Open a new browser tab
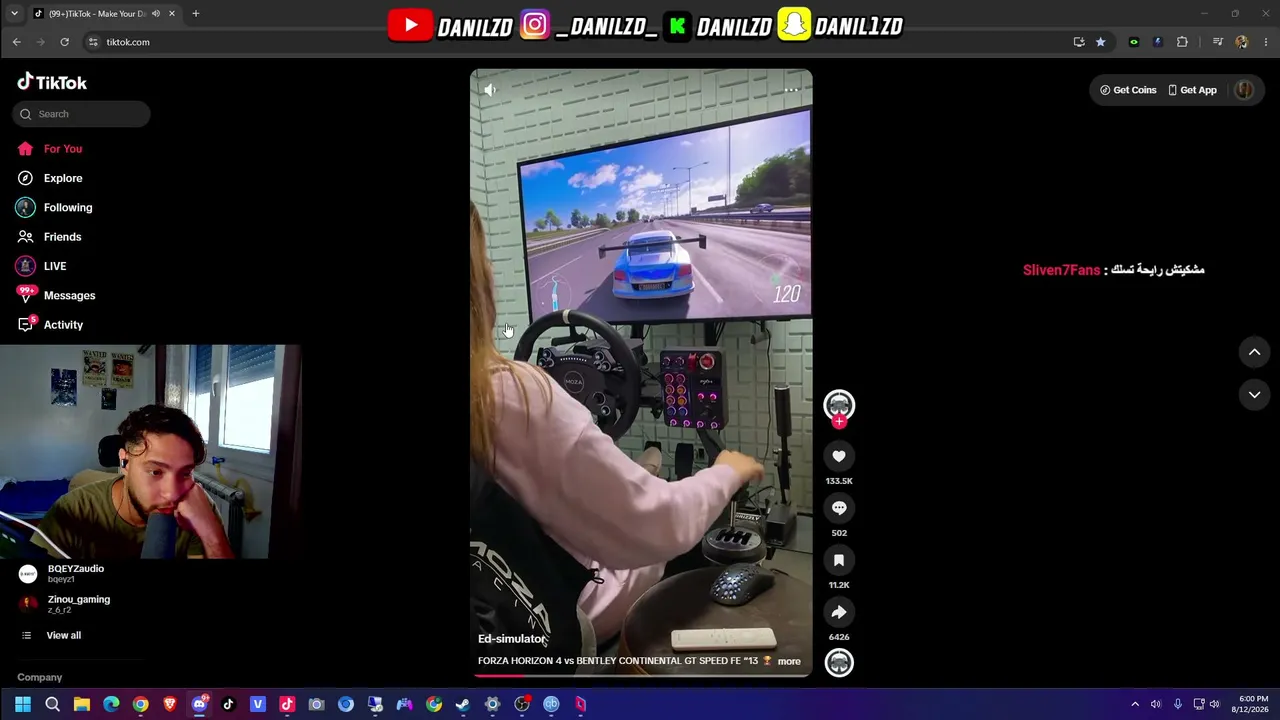The width and height of the screenshot is (1280, 720). click(195, 14)
